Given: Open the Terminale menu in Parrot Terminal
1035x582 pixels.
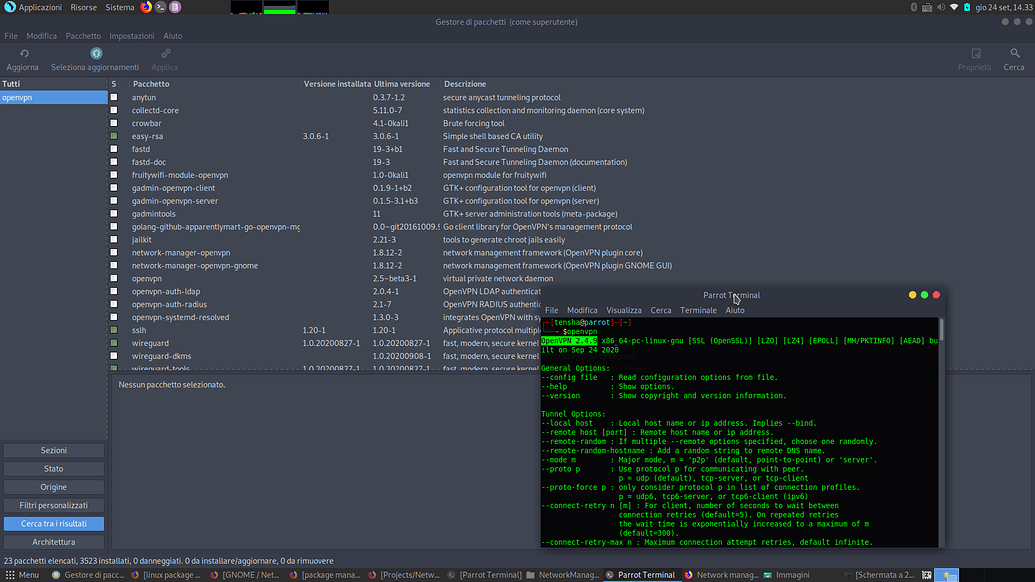Looking at the screenshot, I should click(x=698, y=310).
